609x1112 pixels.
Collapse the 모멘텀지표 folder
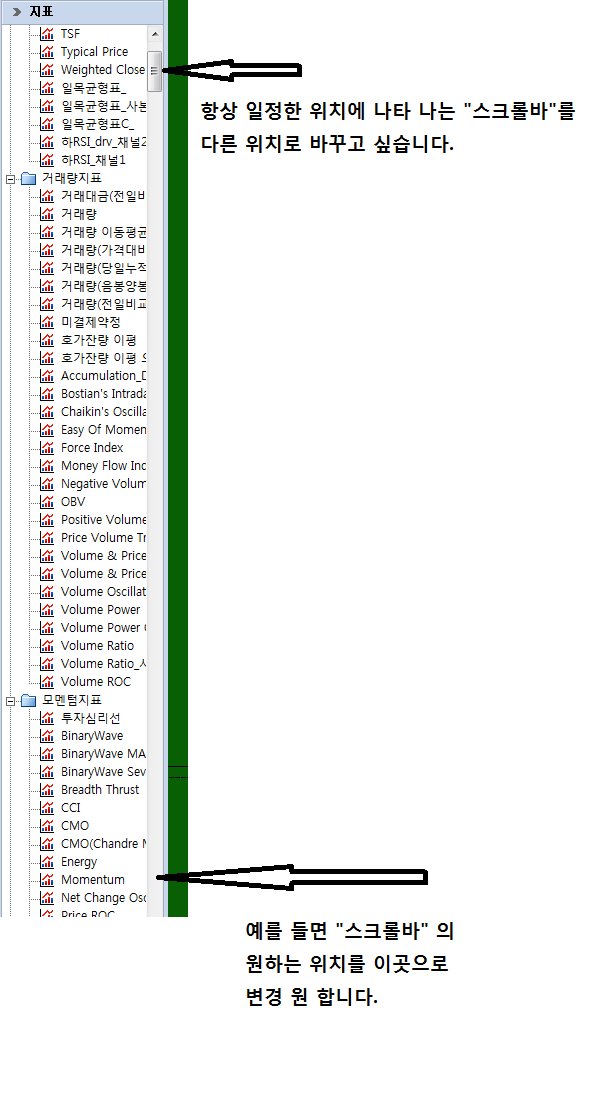point(11,700)
